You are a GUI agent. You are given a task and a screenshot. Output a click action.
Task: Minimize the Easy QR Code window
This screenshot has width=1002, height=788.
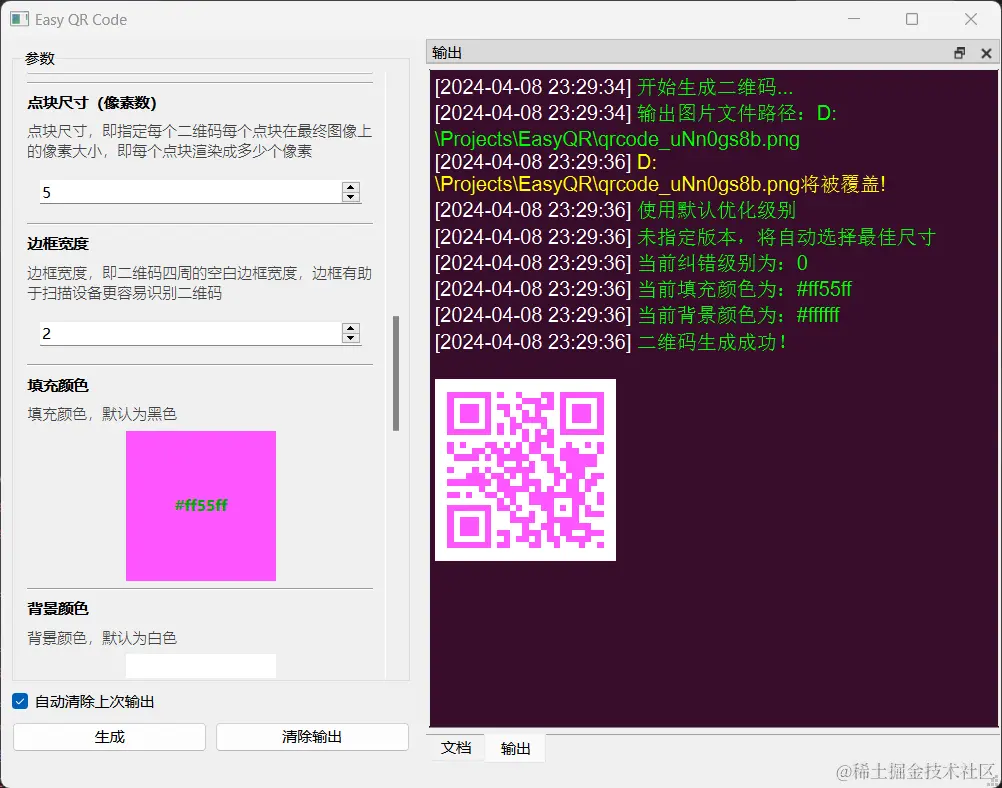point(854,19)
